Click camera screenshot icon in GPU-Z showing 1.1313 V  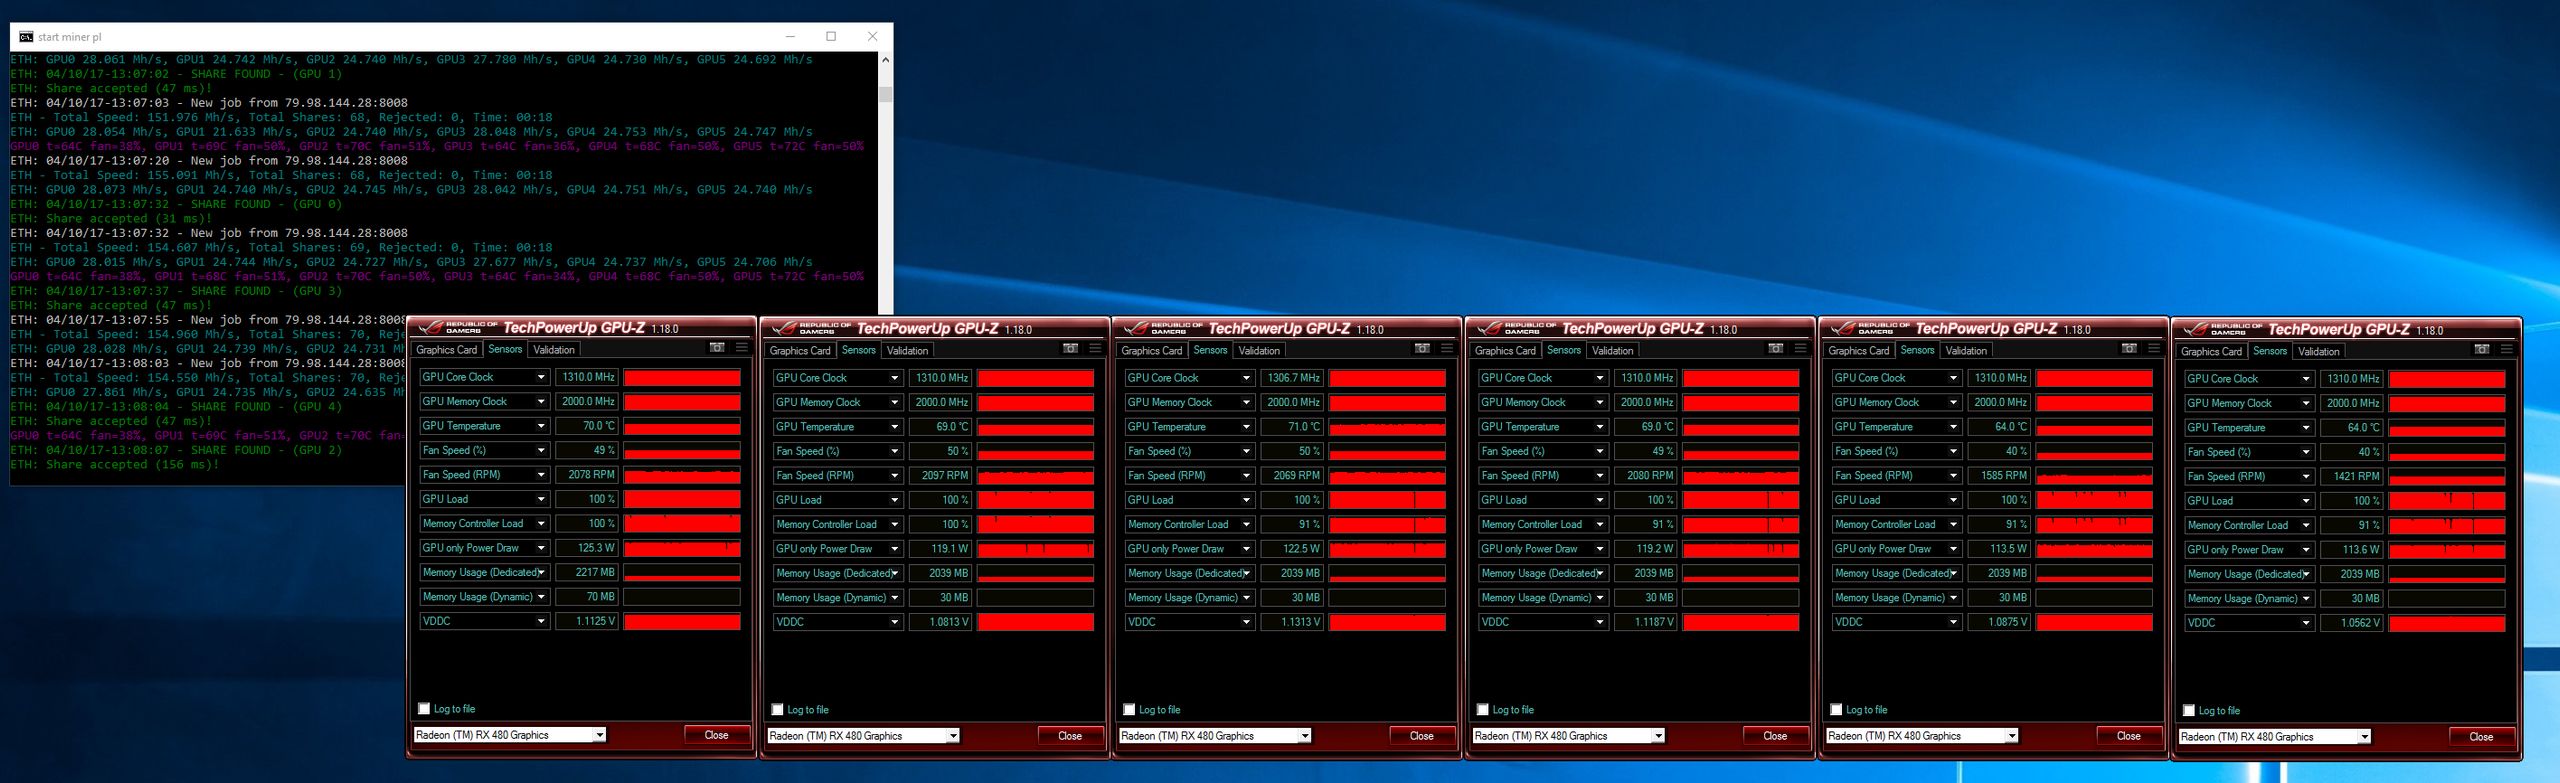click(1423, 349)
